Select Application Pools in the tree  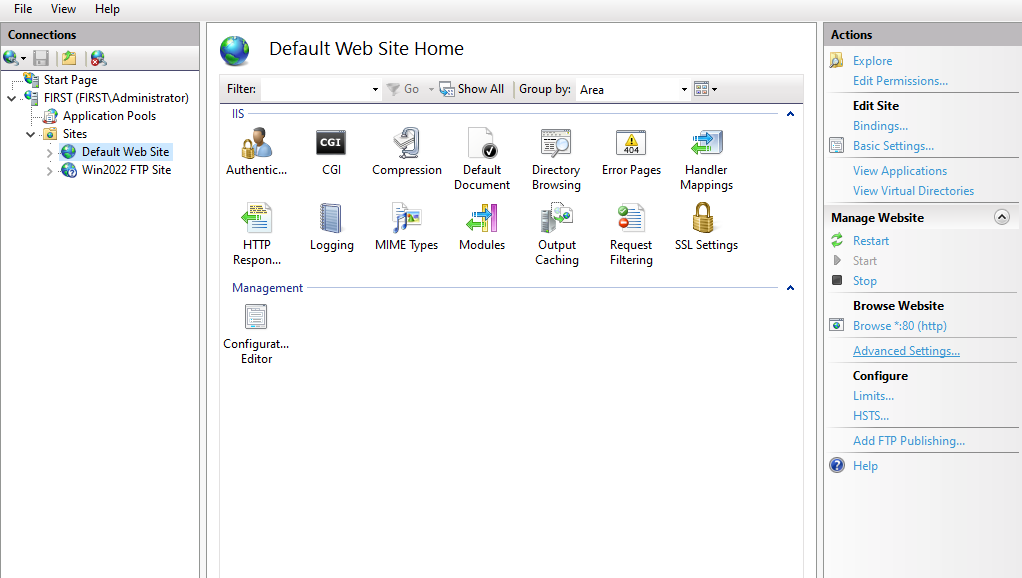tap(110, 116)
